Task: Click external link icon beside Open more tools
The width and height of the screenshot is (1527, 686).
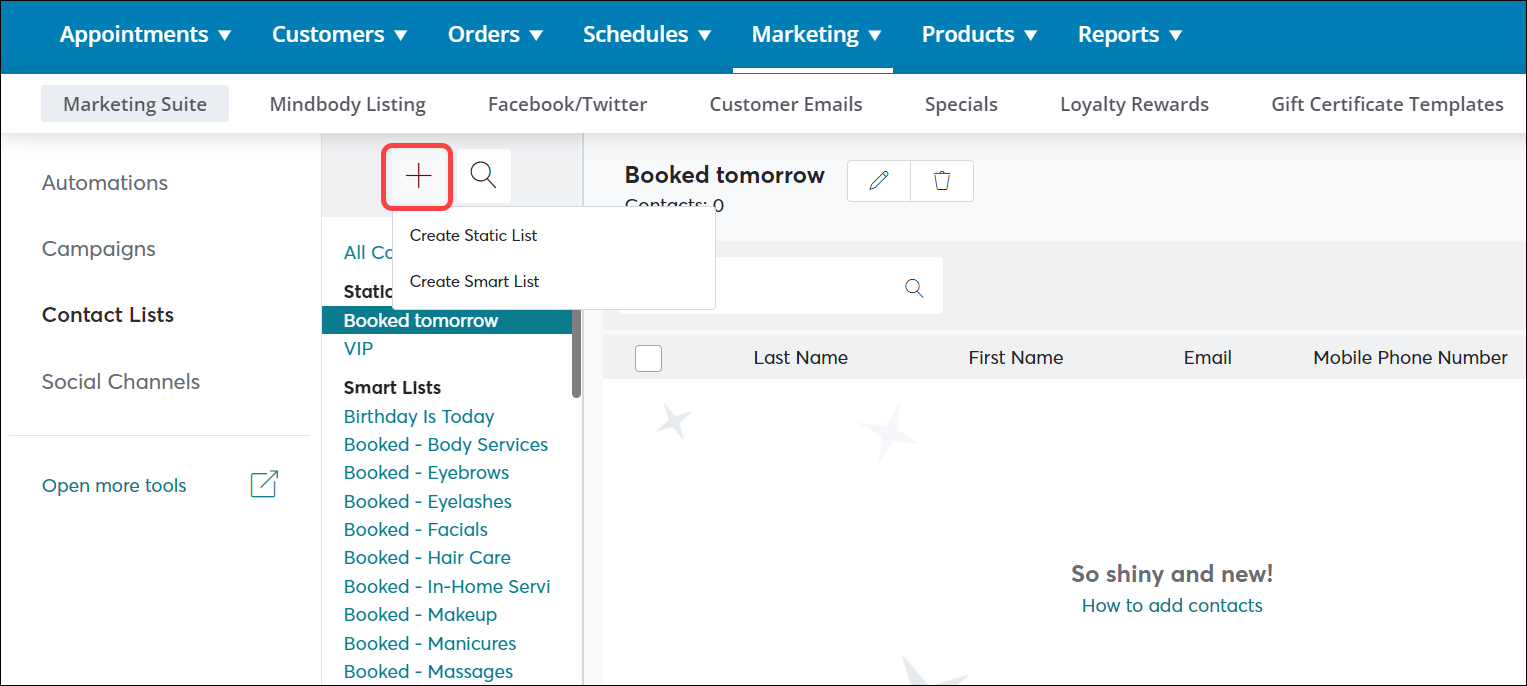Action: [264, 484]
